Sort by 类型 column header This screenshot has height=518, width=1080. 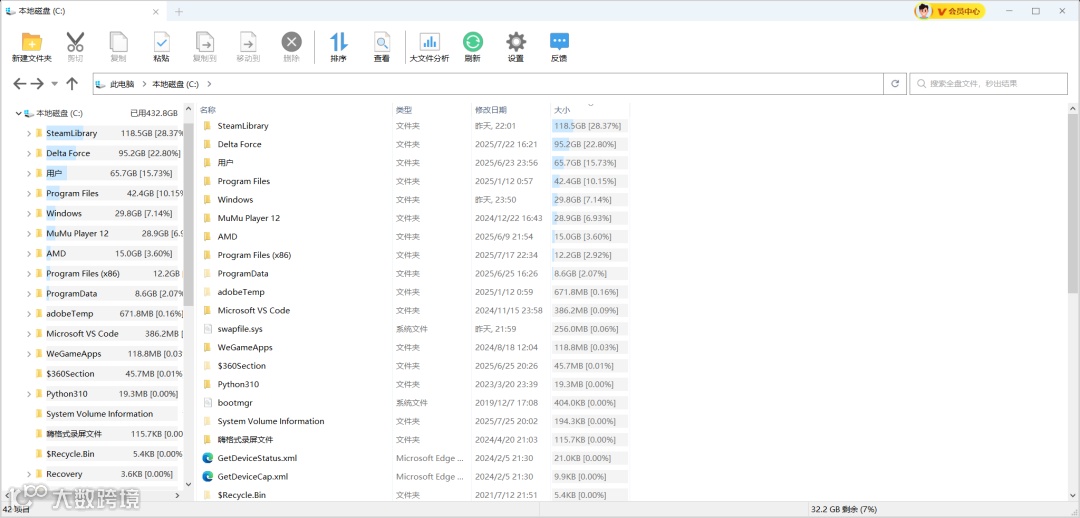pyautogui.click(x=404, y=110)
